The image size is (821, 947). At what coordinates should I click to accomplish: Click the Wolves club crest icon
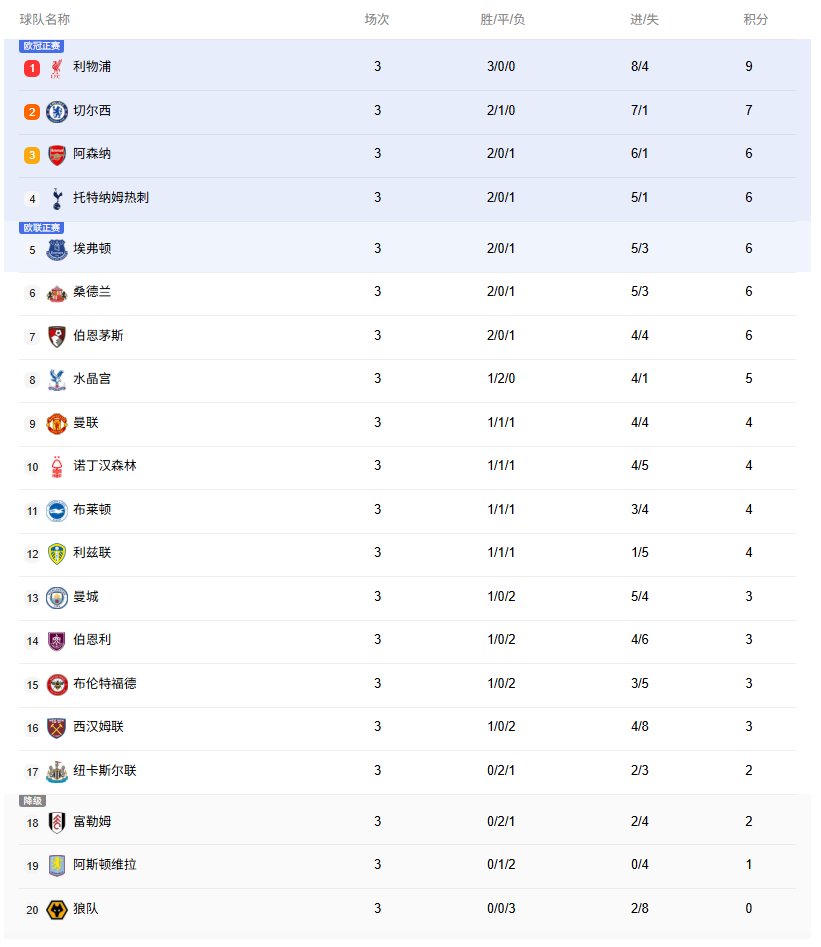coord(57,910)
